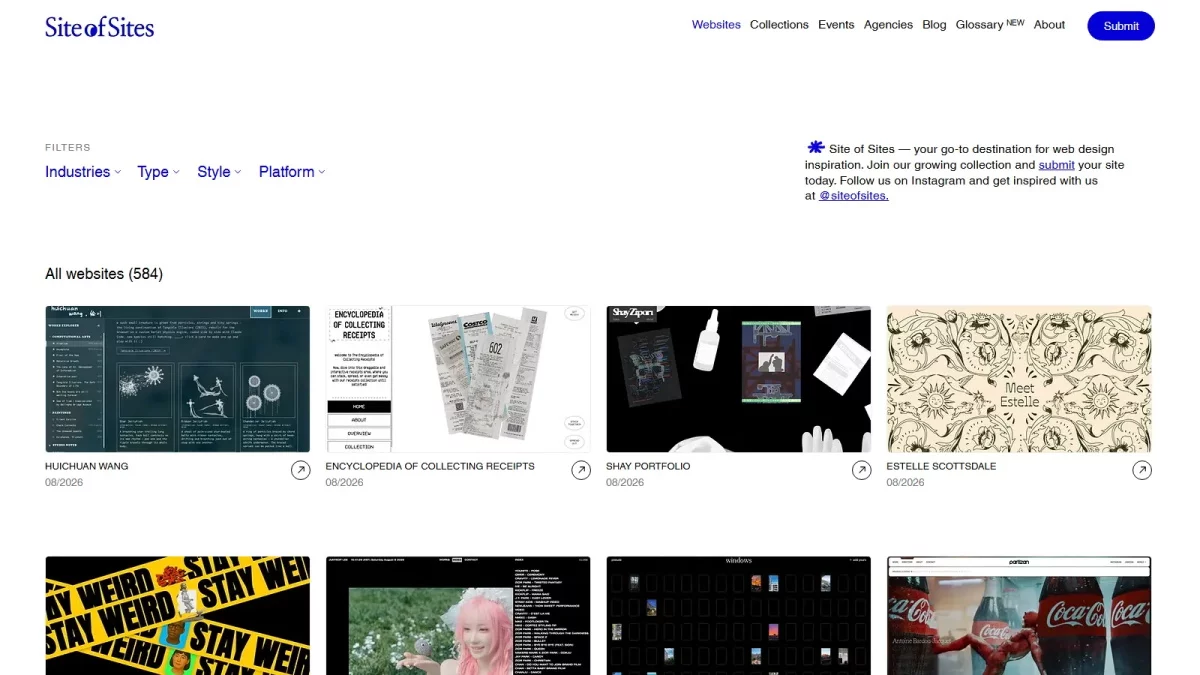This screenshot has height=675, width=1200.
Task: Open arrow icon beside Huichuan Wang
Action: click(301, 470)
